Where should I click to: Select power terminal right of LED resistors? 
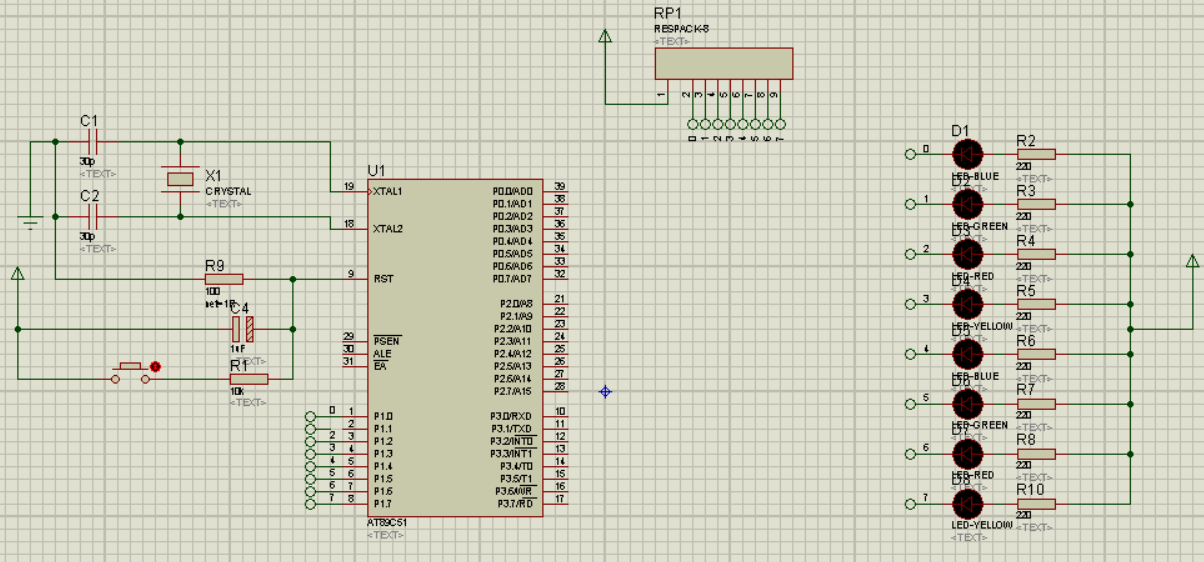[1192, 261]
